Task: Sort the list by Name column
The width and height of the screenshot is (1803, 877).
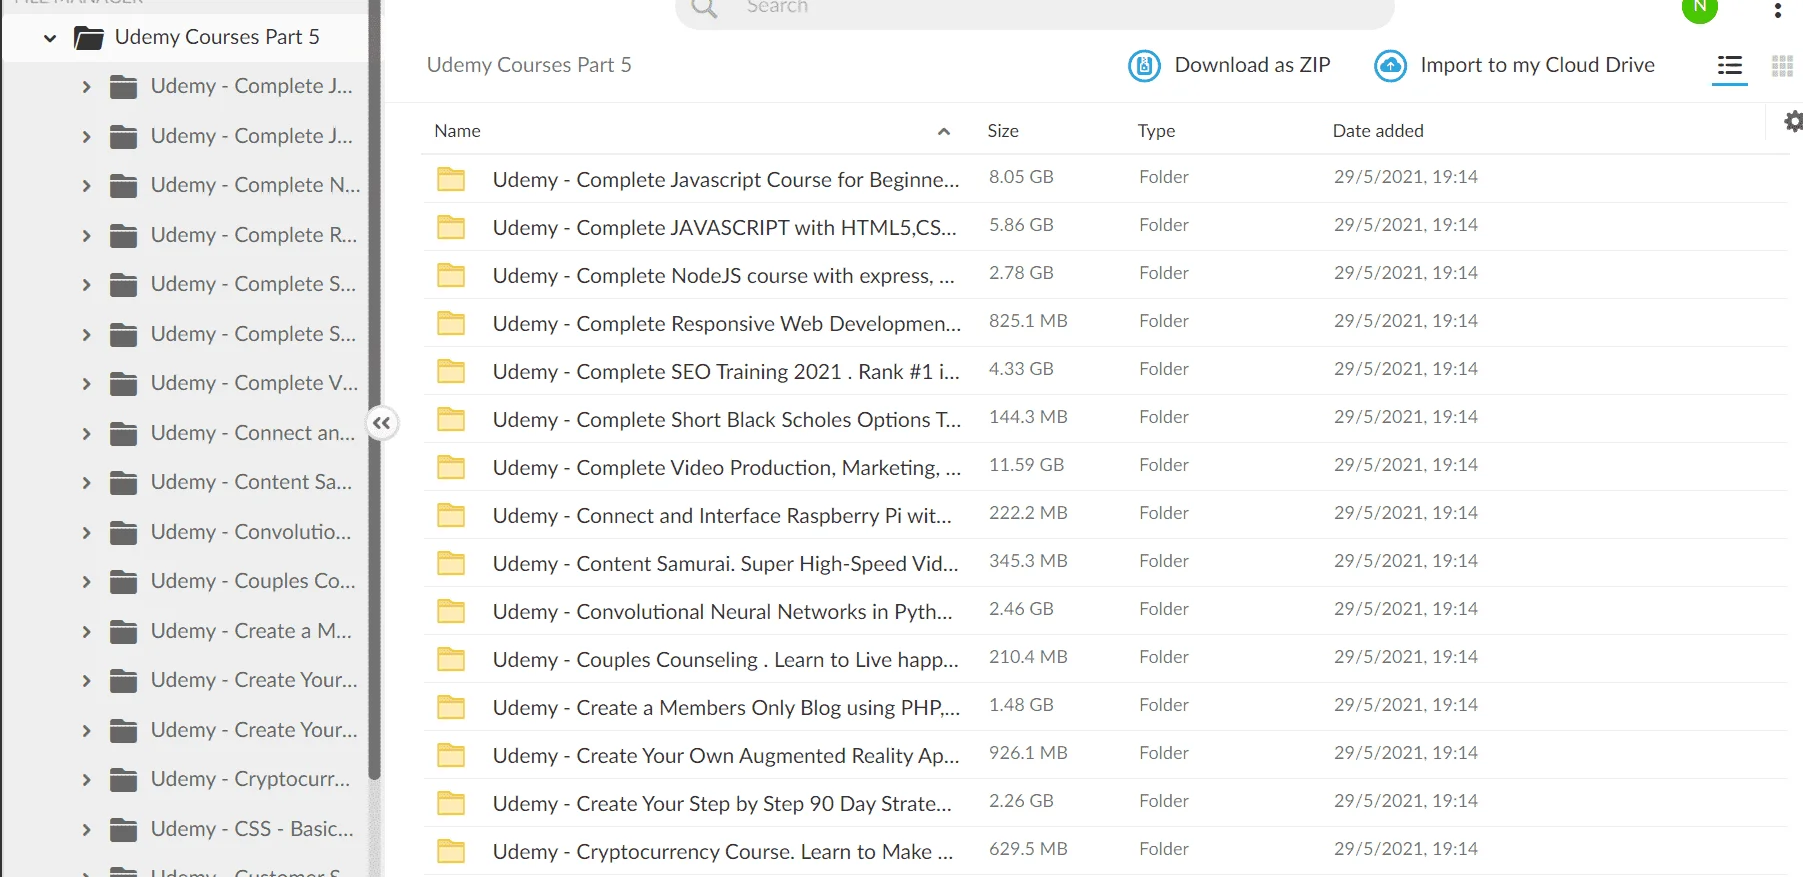Action: click(457, 131)
